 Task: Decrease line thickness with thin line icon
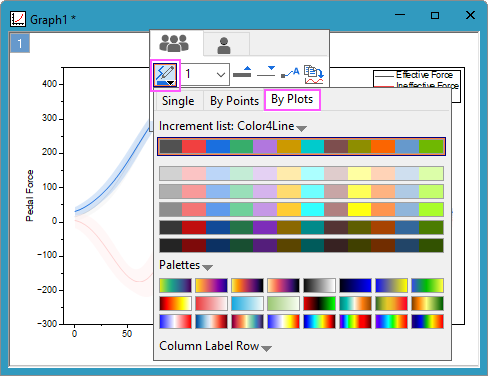coord(266,72)
